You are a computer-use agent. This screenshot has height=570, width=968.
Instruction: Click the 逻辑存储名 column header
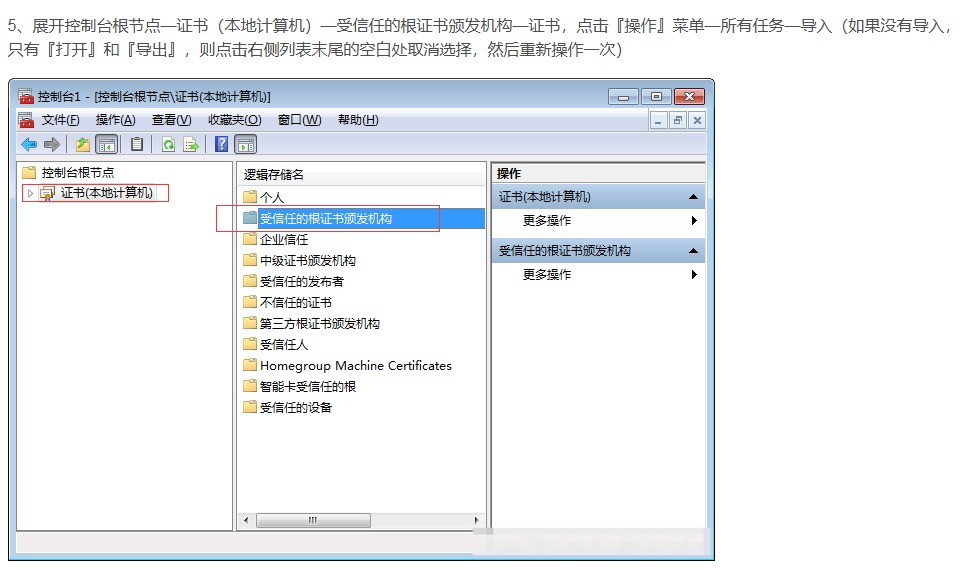click(x=274, y=174)
